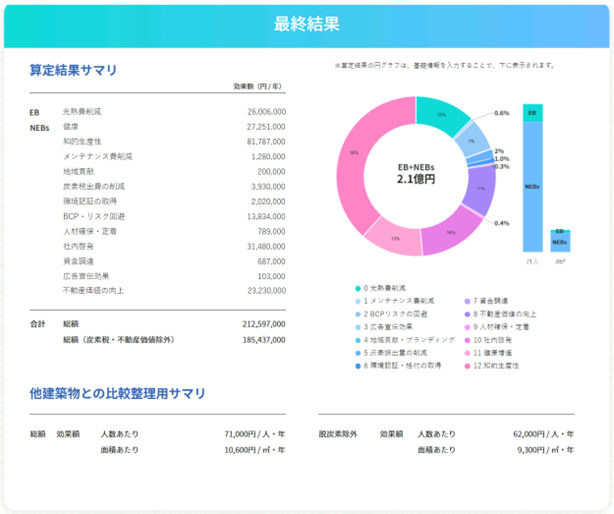Click the EB section of the /1人 bar
The width and height of the screenshot is (614, 514).
click(x=533, y=113)
